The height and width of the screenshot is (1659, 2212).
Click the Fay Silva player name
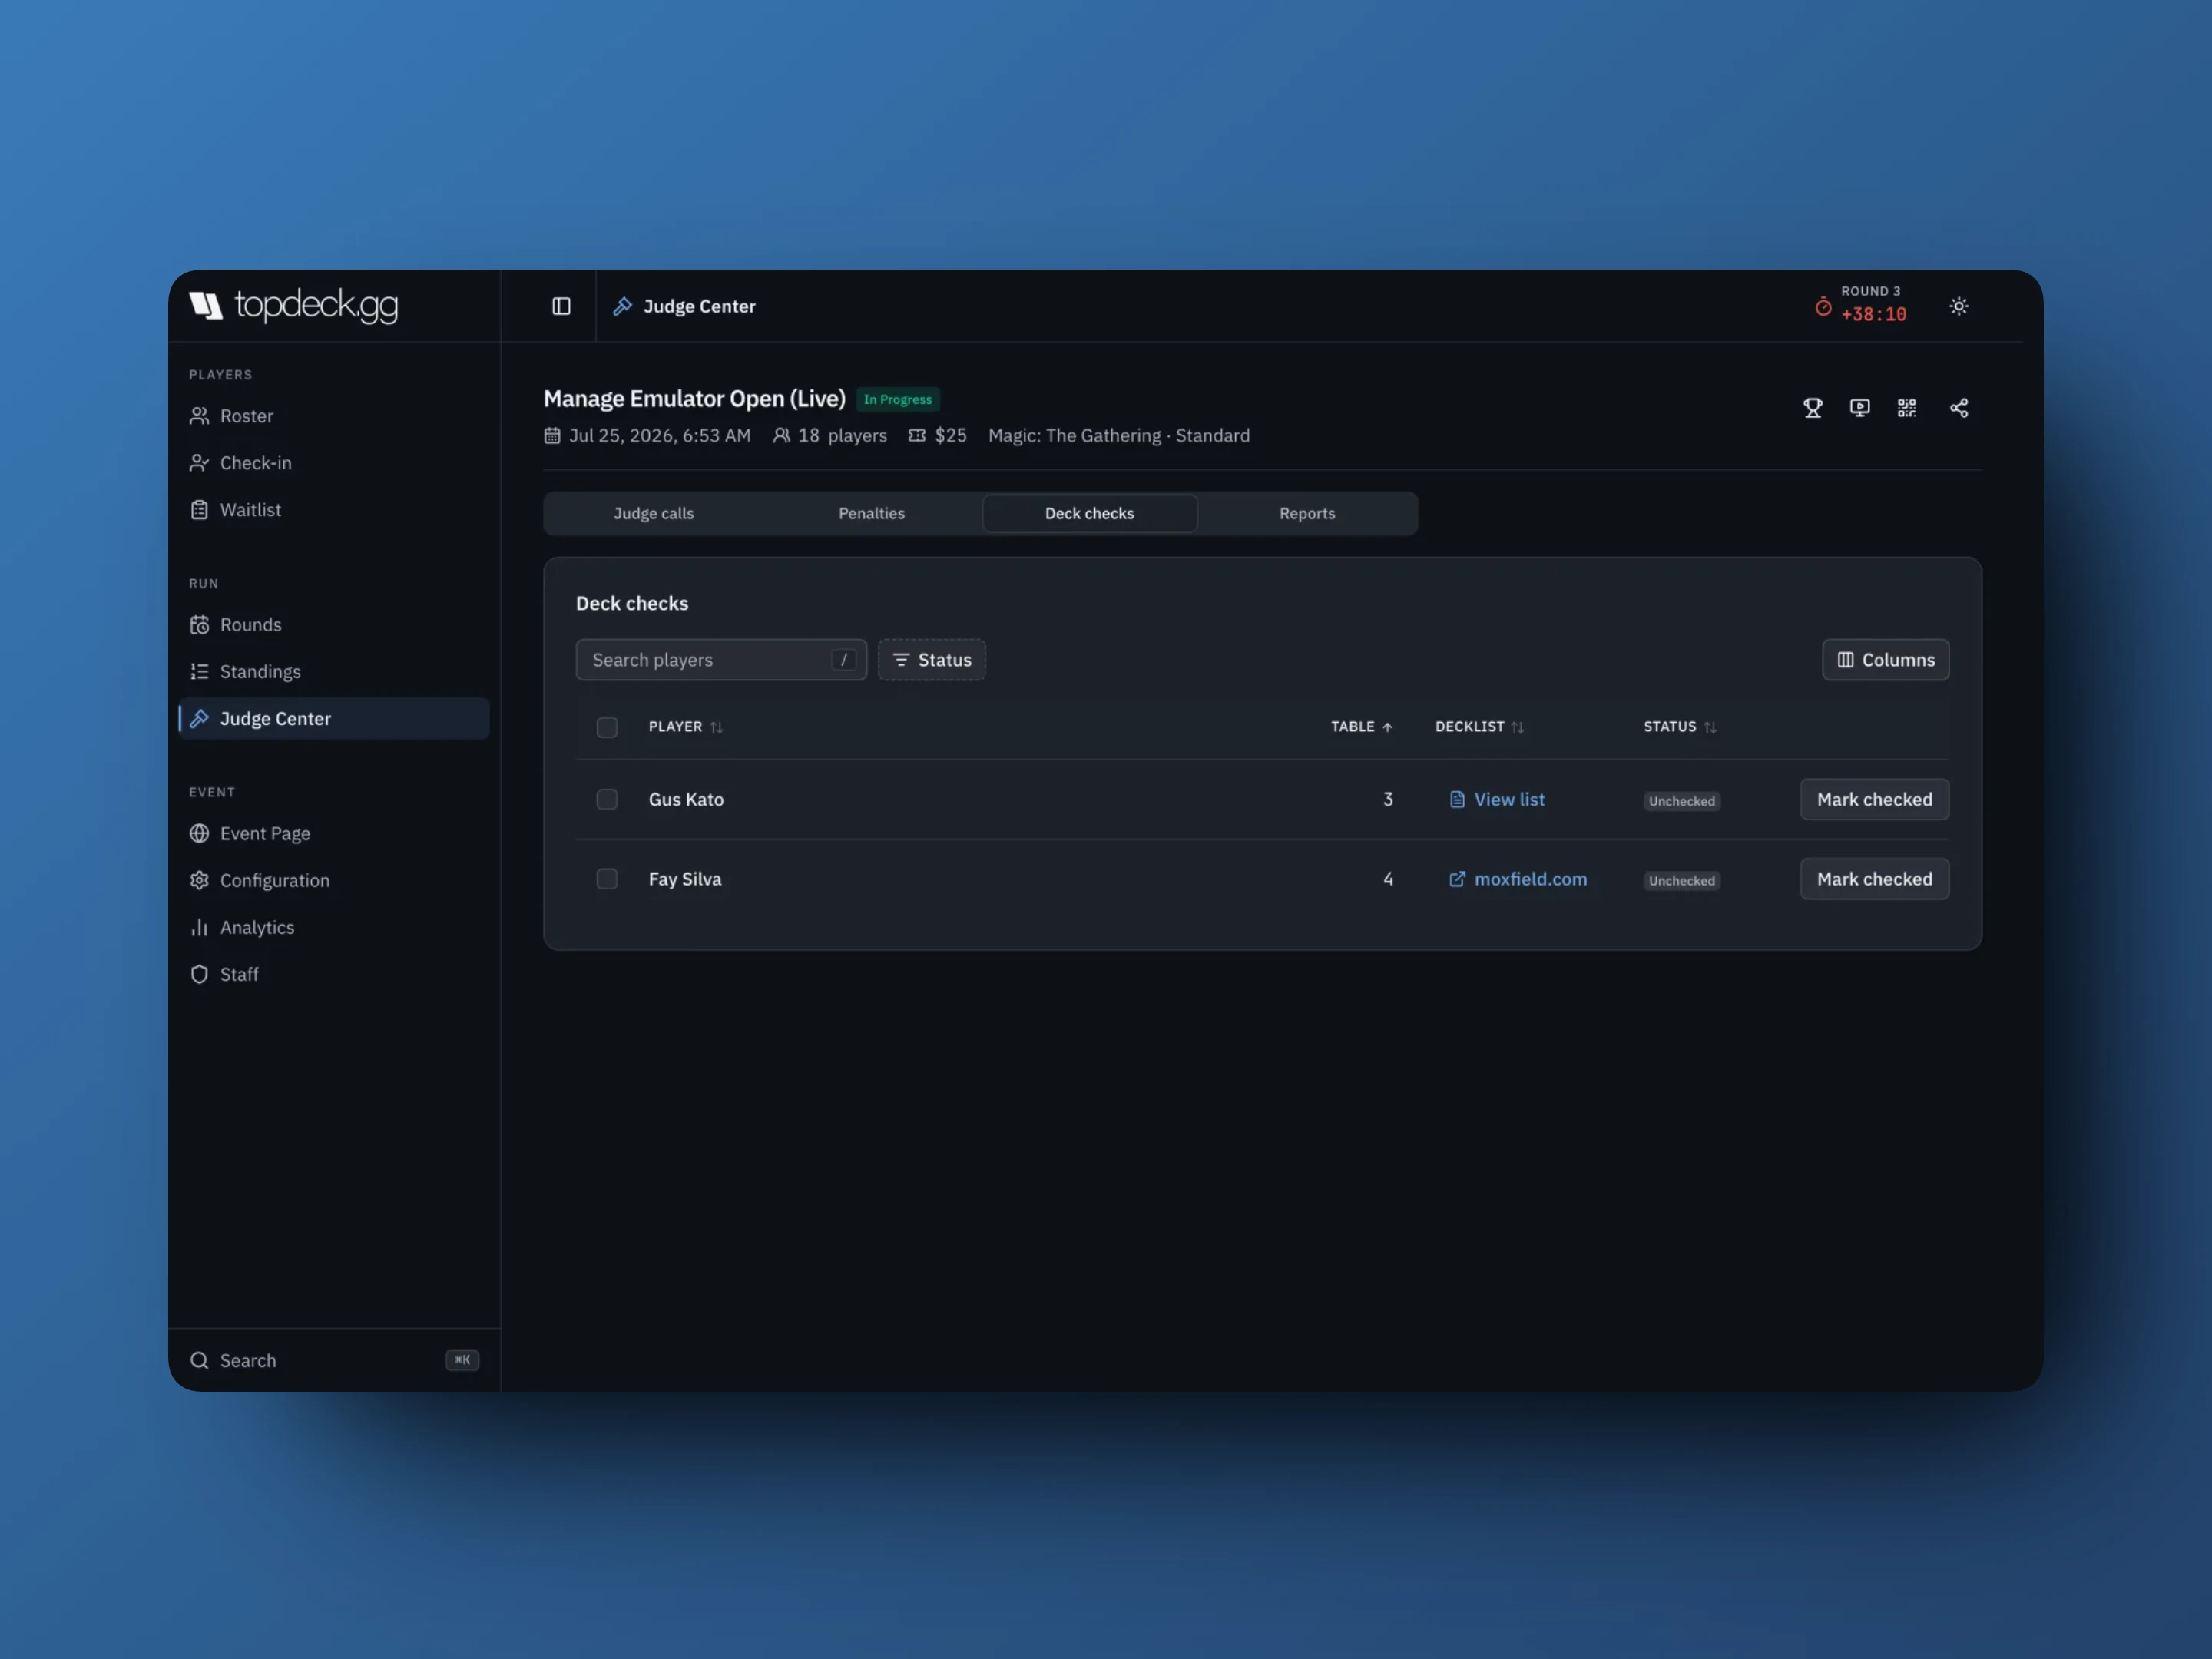pyautogui.click(x=685, y=879)
